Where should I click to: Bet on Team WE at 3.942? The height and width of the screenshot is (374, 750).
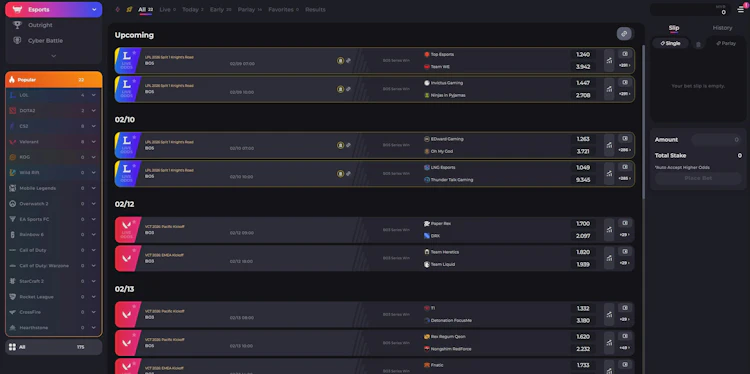coord(583,66)
